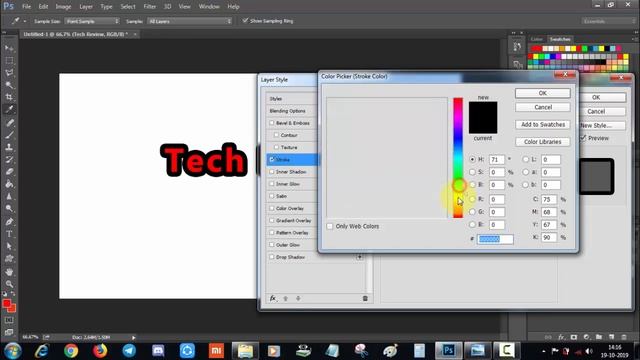Click the plus icon beside Drop Shadow
This screenshot has height=360, width=640.
pos(360,257)
